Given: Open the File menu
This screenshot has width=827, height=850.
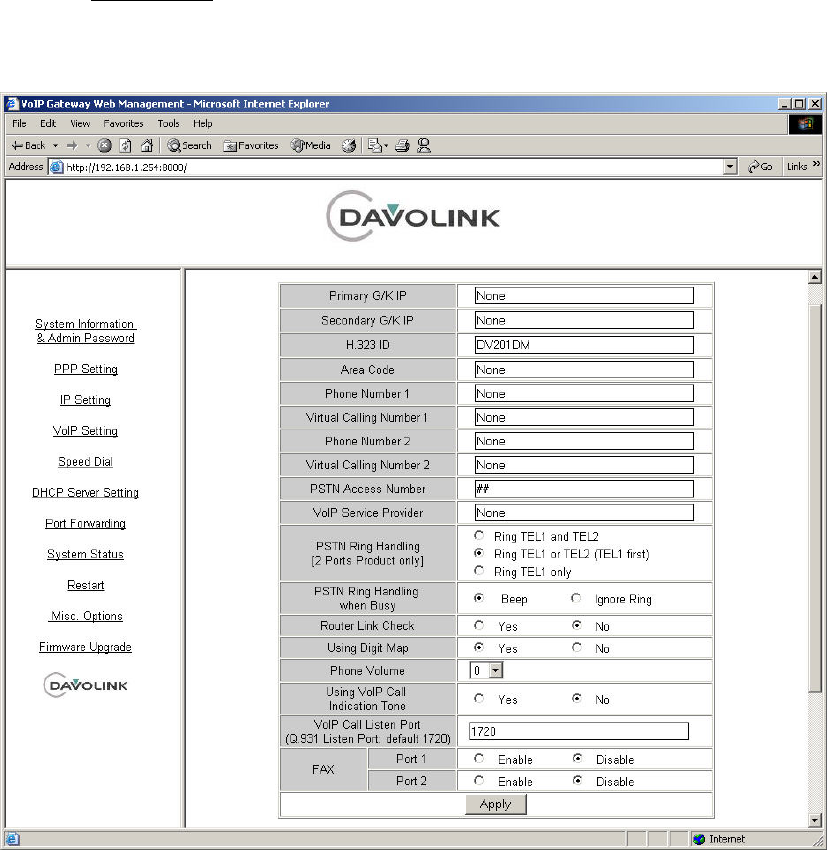Looking at the screenshot, I should point(19,124).
